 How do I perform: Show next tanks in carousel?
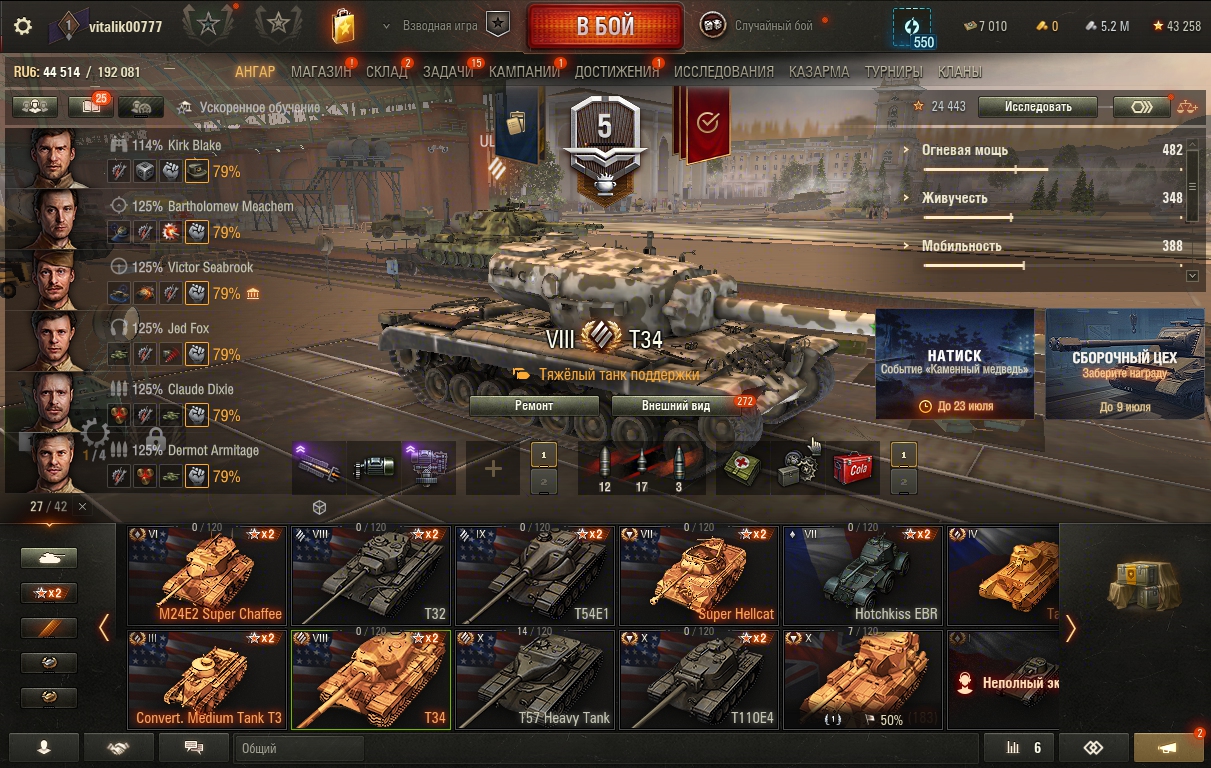pyautogui.click(x=1071, y=628)
